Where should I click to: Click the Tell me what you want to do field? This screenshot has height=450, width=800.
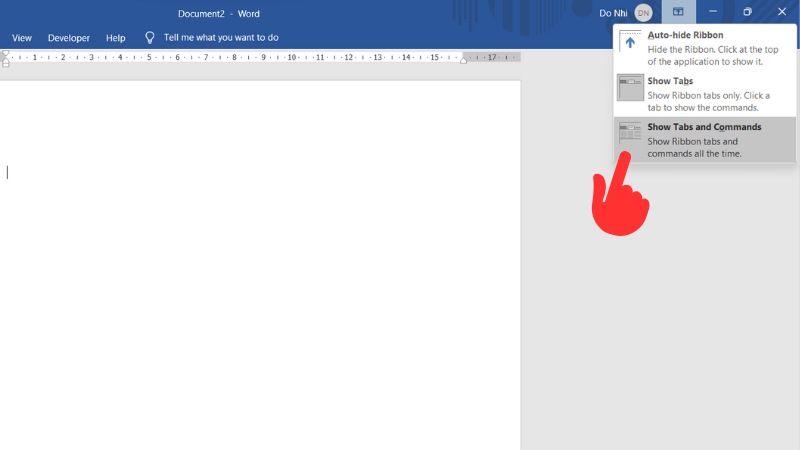[x=221, y=37]
